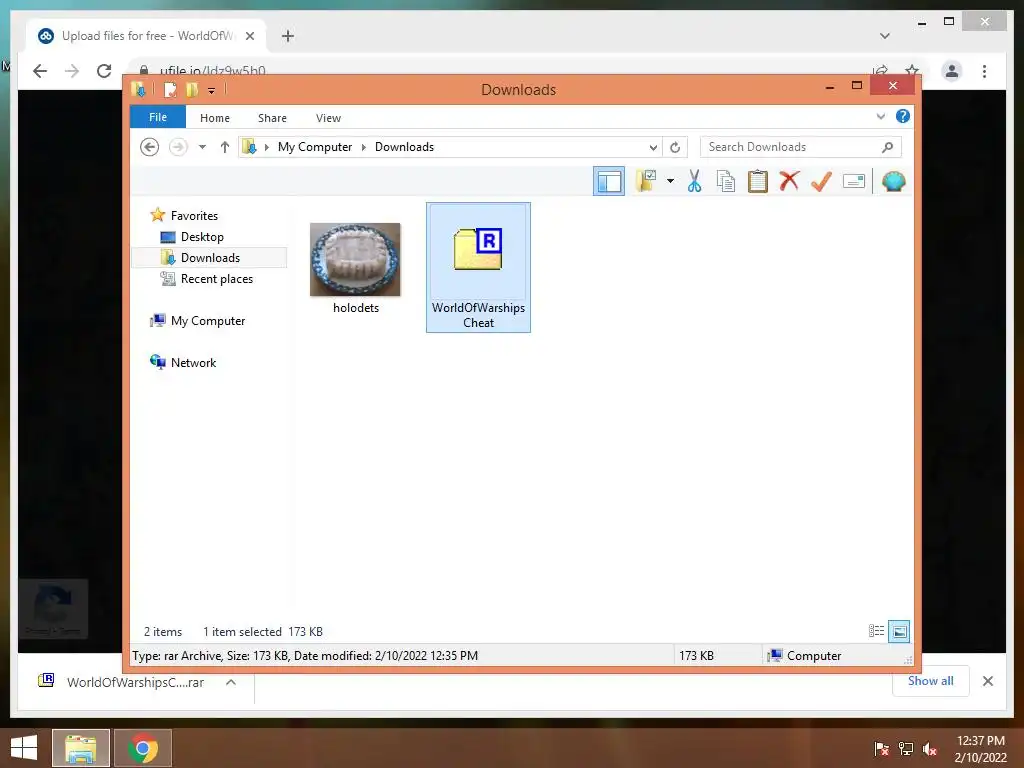Click the Quick Access properties icon
Viewport: 1024px width, 768px height.
click(x=170, y=89)
